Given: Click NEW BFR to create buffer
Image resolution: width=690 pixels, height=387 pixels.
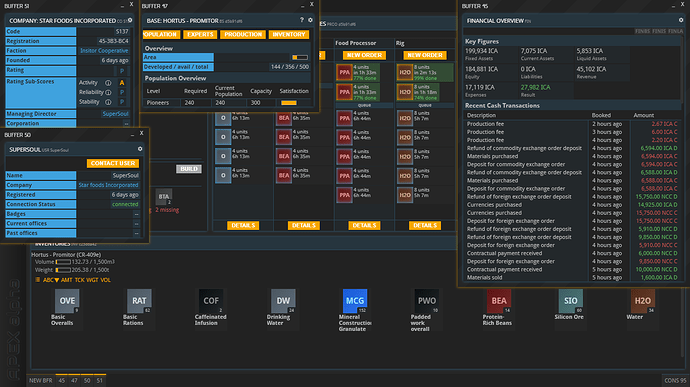Looking at the screenshot, I should pos(40,380).
